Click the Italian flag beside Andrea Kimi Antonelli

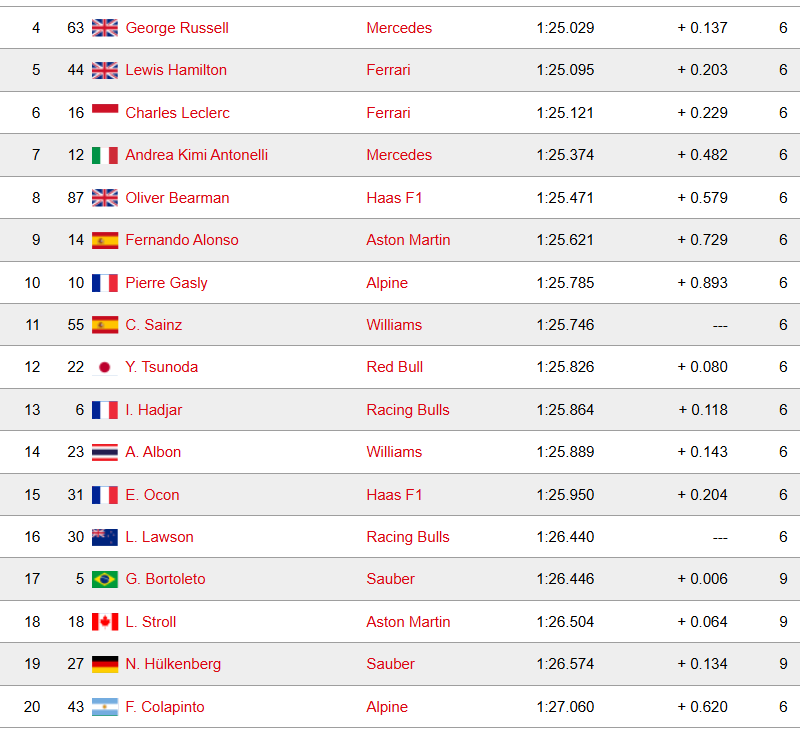(x=105, y=155)
